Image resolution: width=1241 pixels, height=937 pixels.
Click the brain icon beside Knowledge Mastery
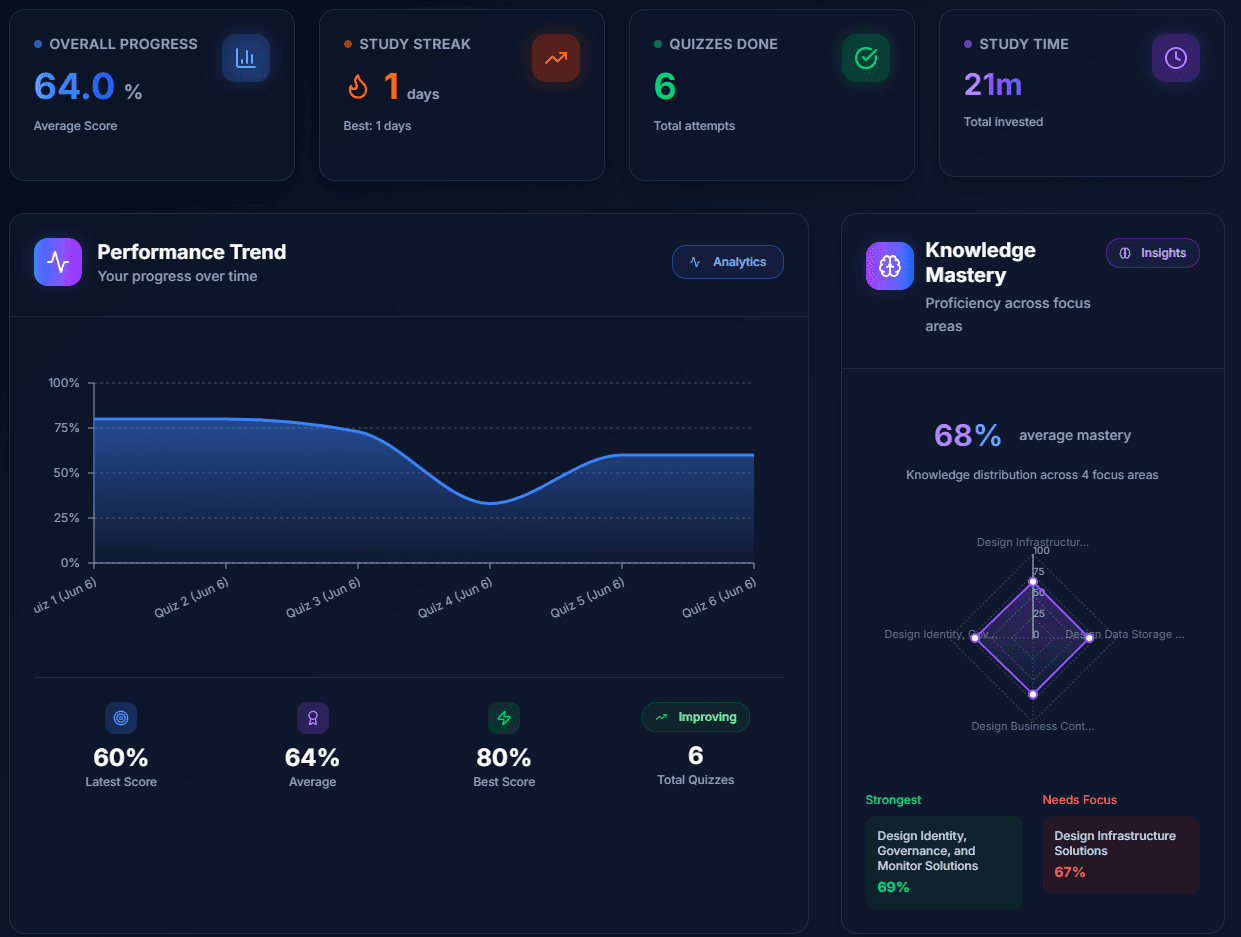890,266
